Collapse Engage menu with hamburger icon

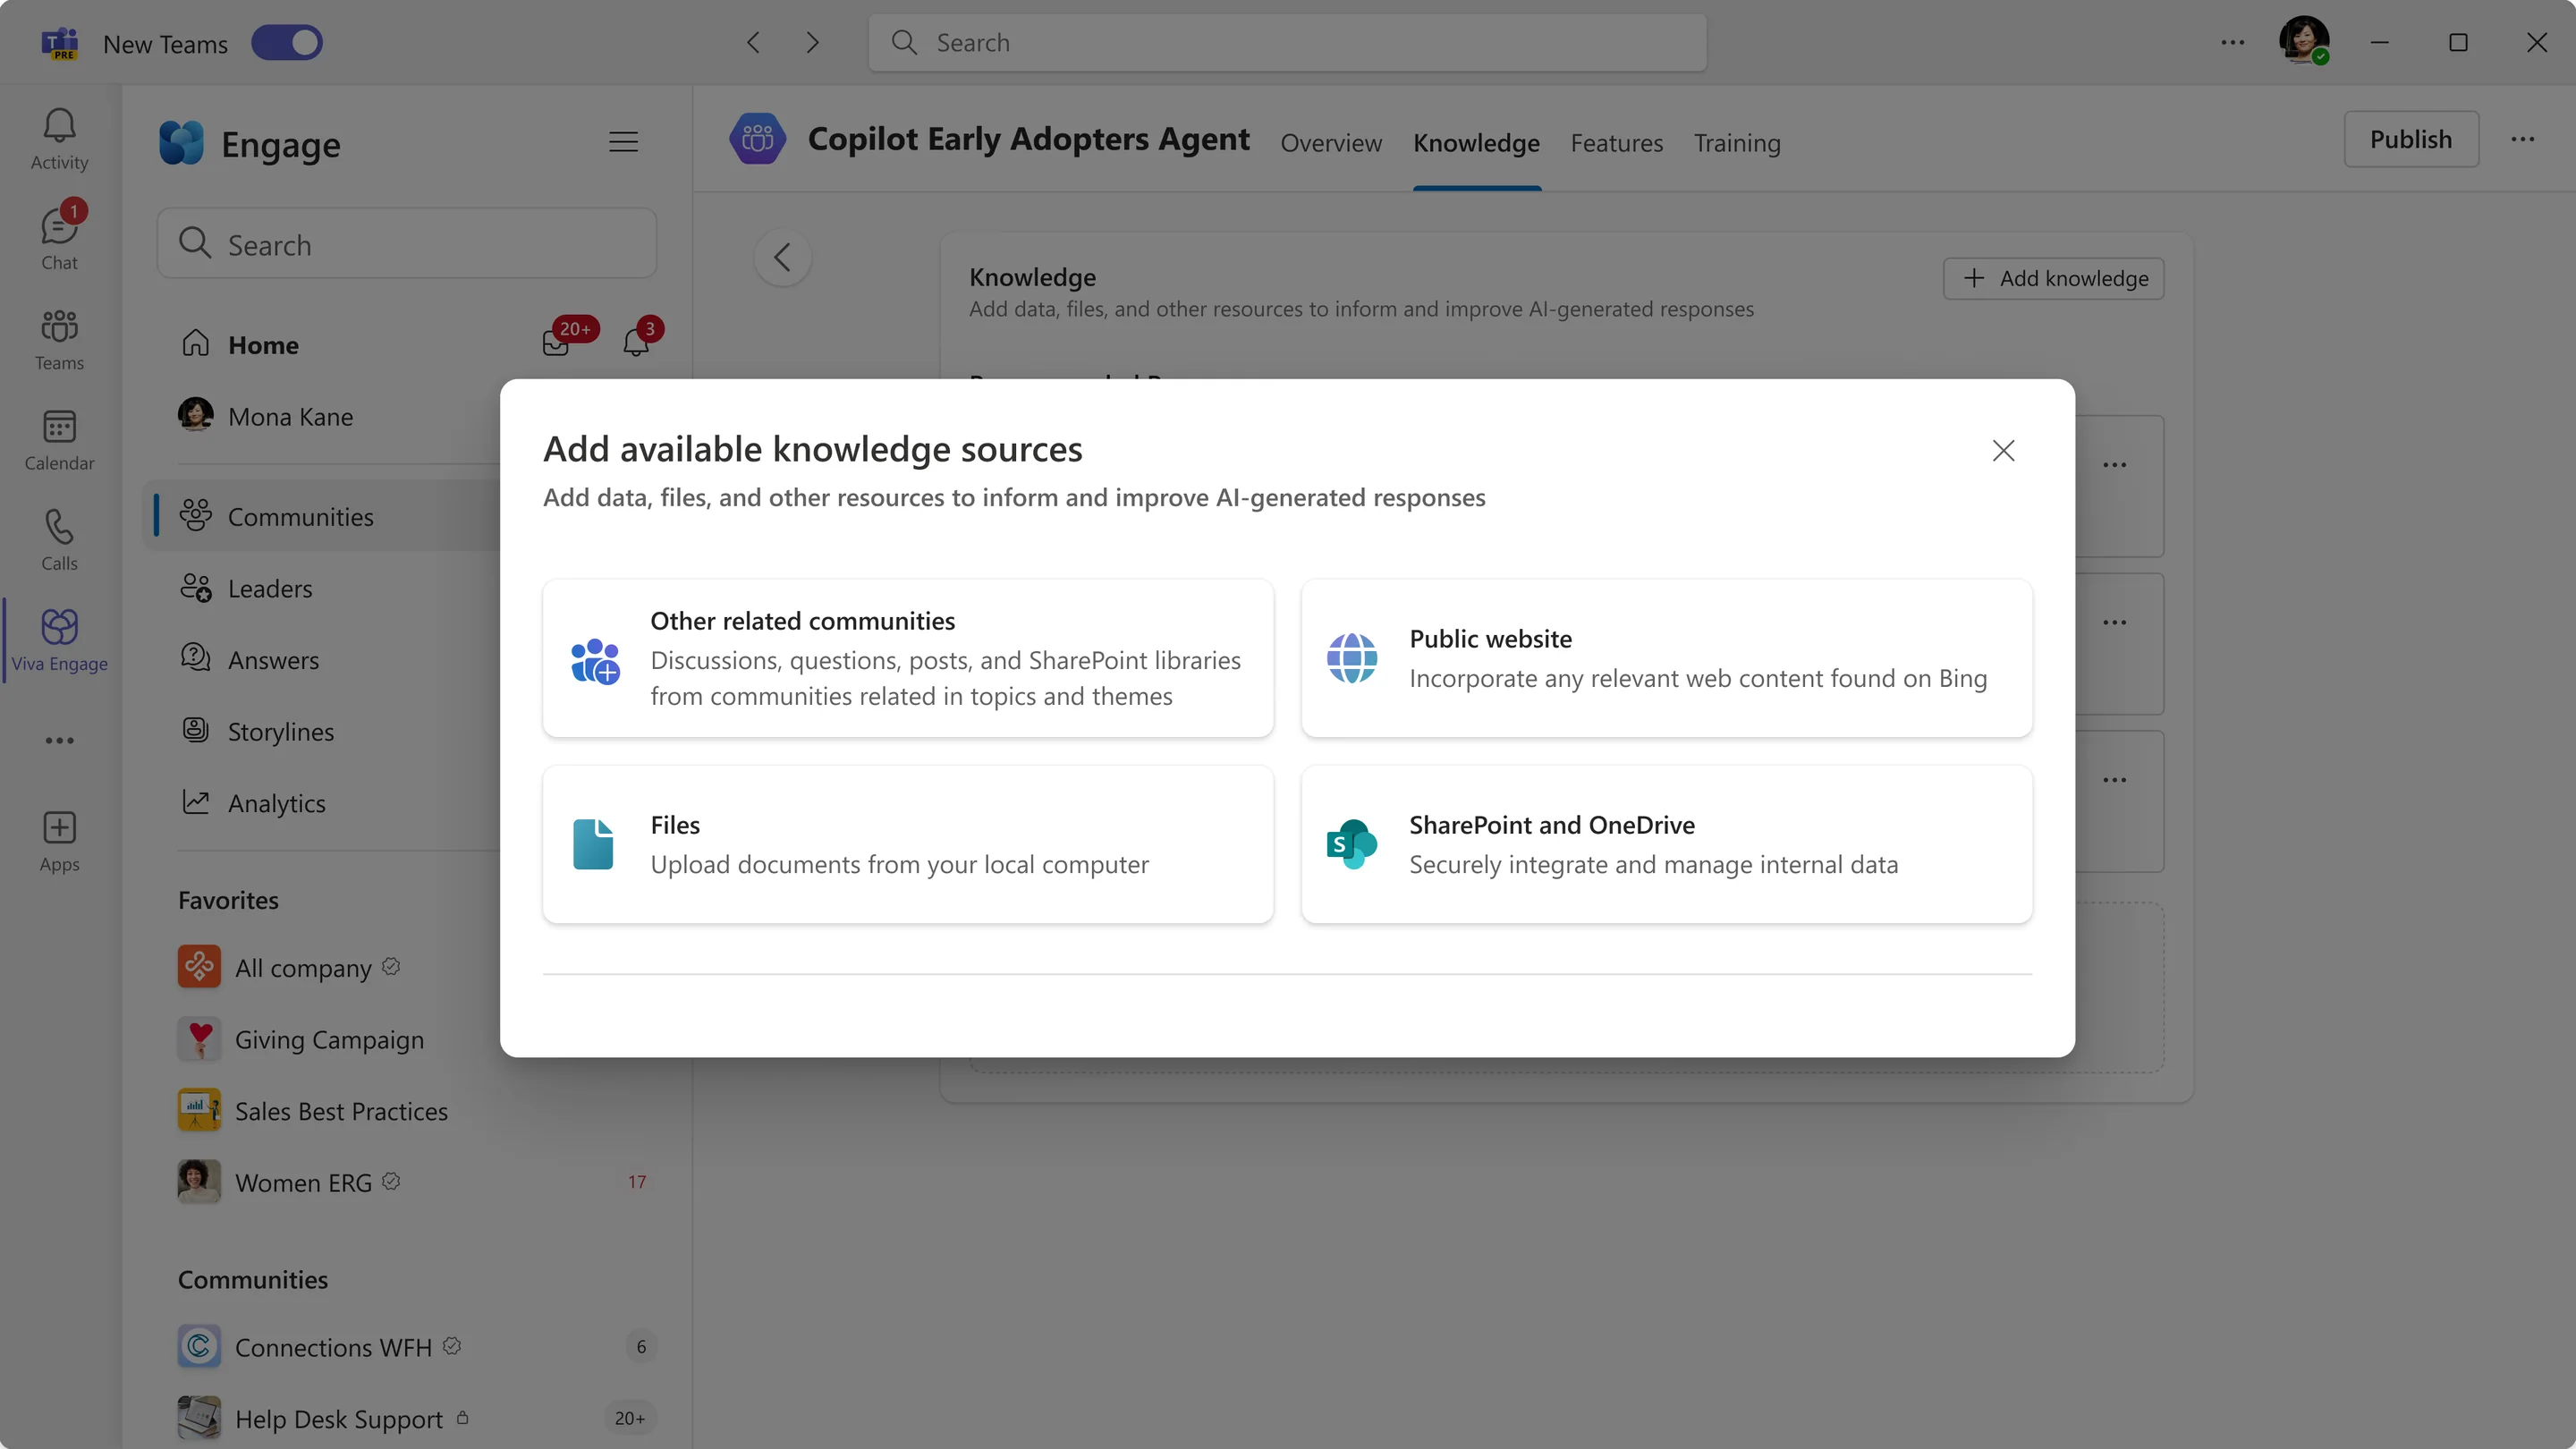(x=623, y=142)
